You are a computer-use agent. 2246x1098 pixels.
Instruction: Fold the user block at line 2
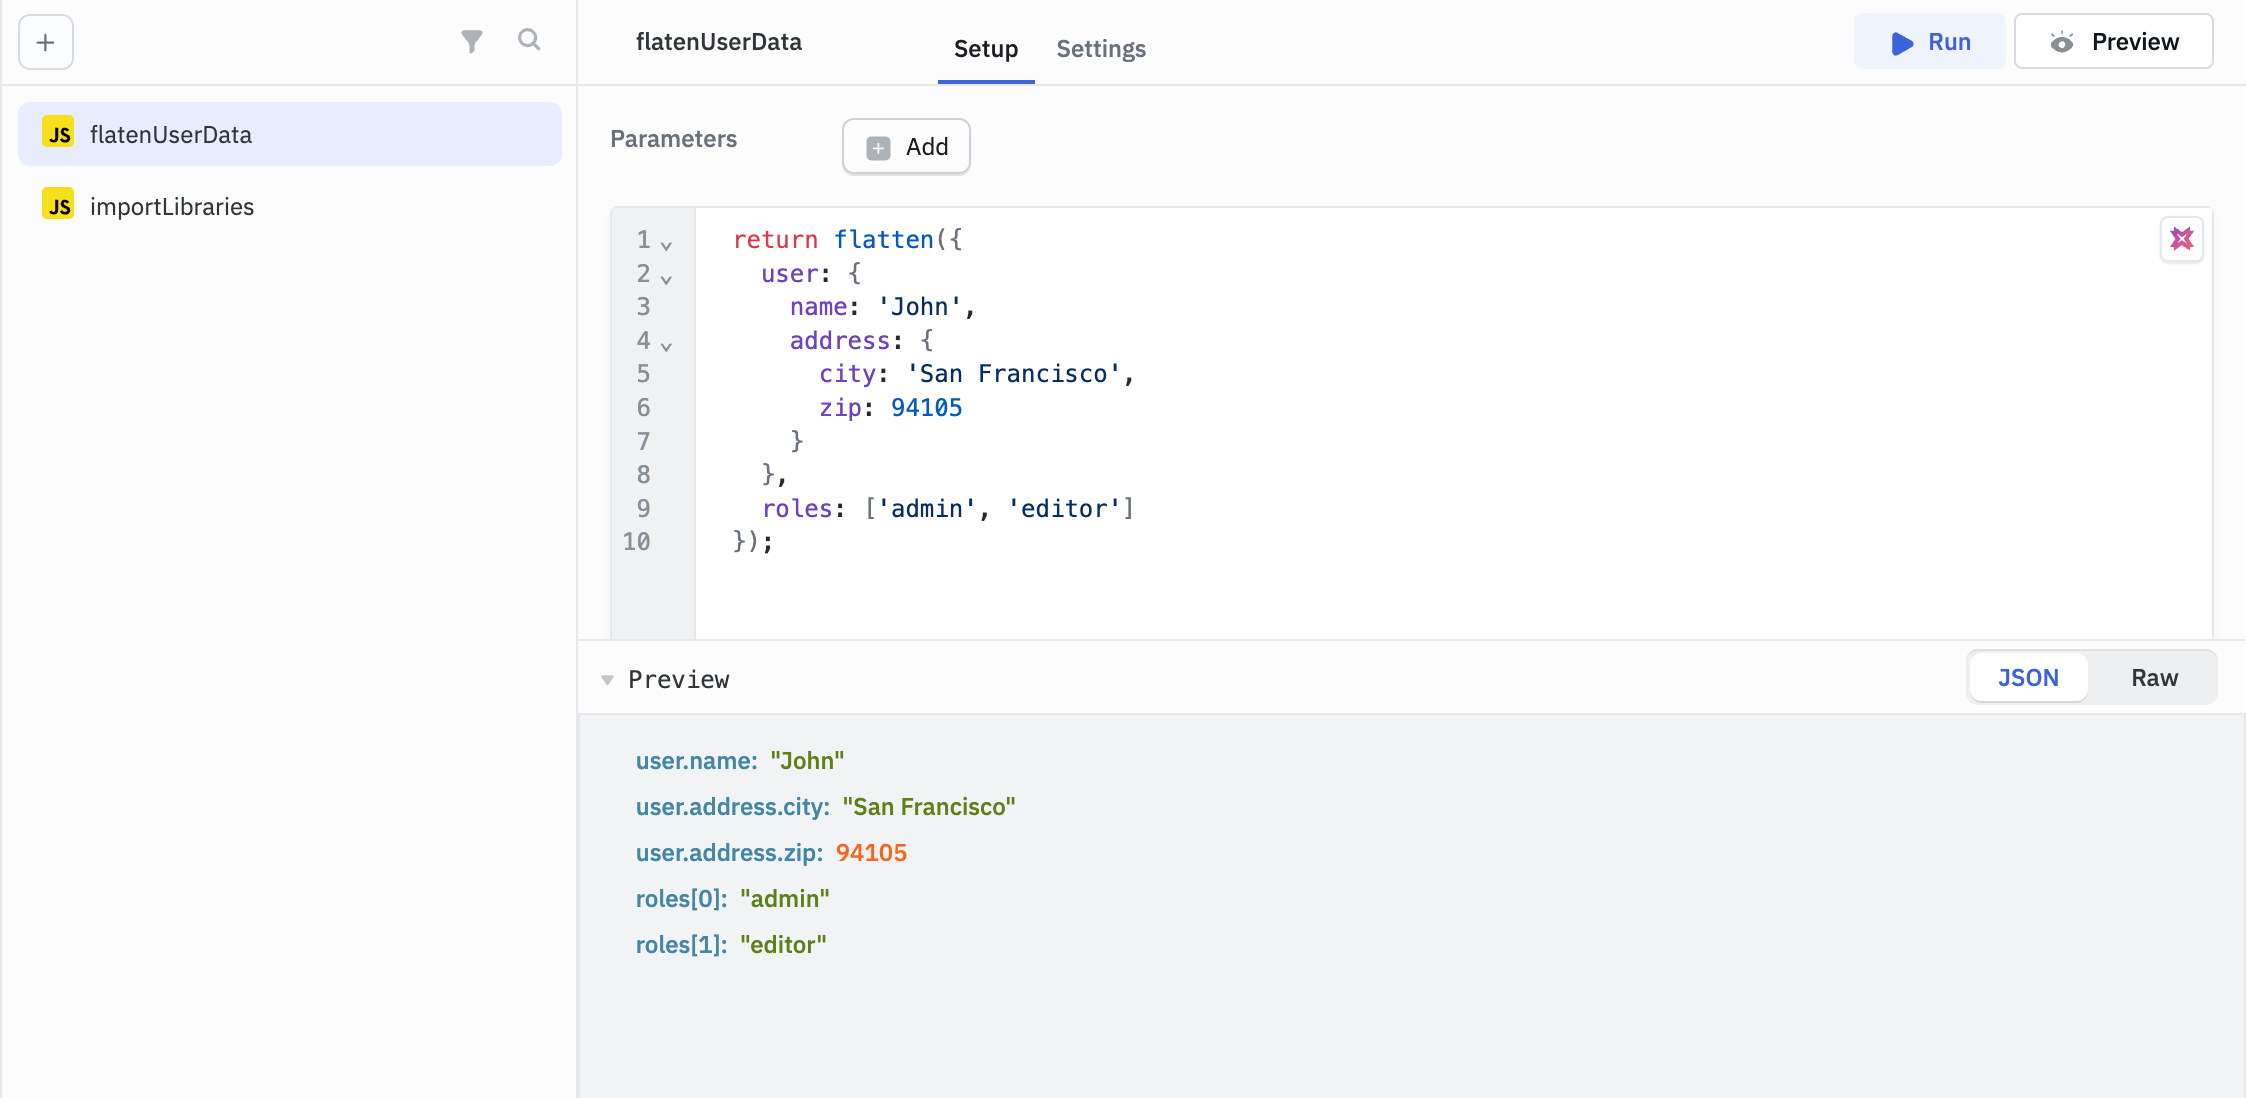(x=666, y=279)
